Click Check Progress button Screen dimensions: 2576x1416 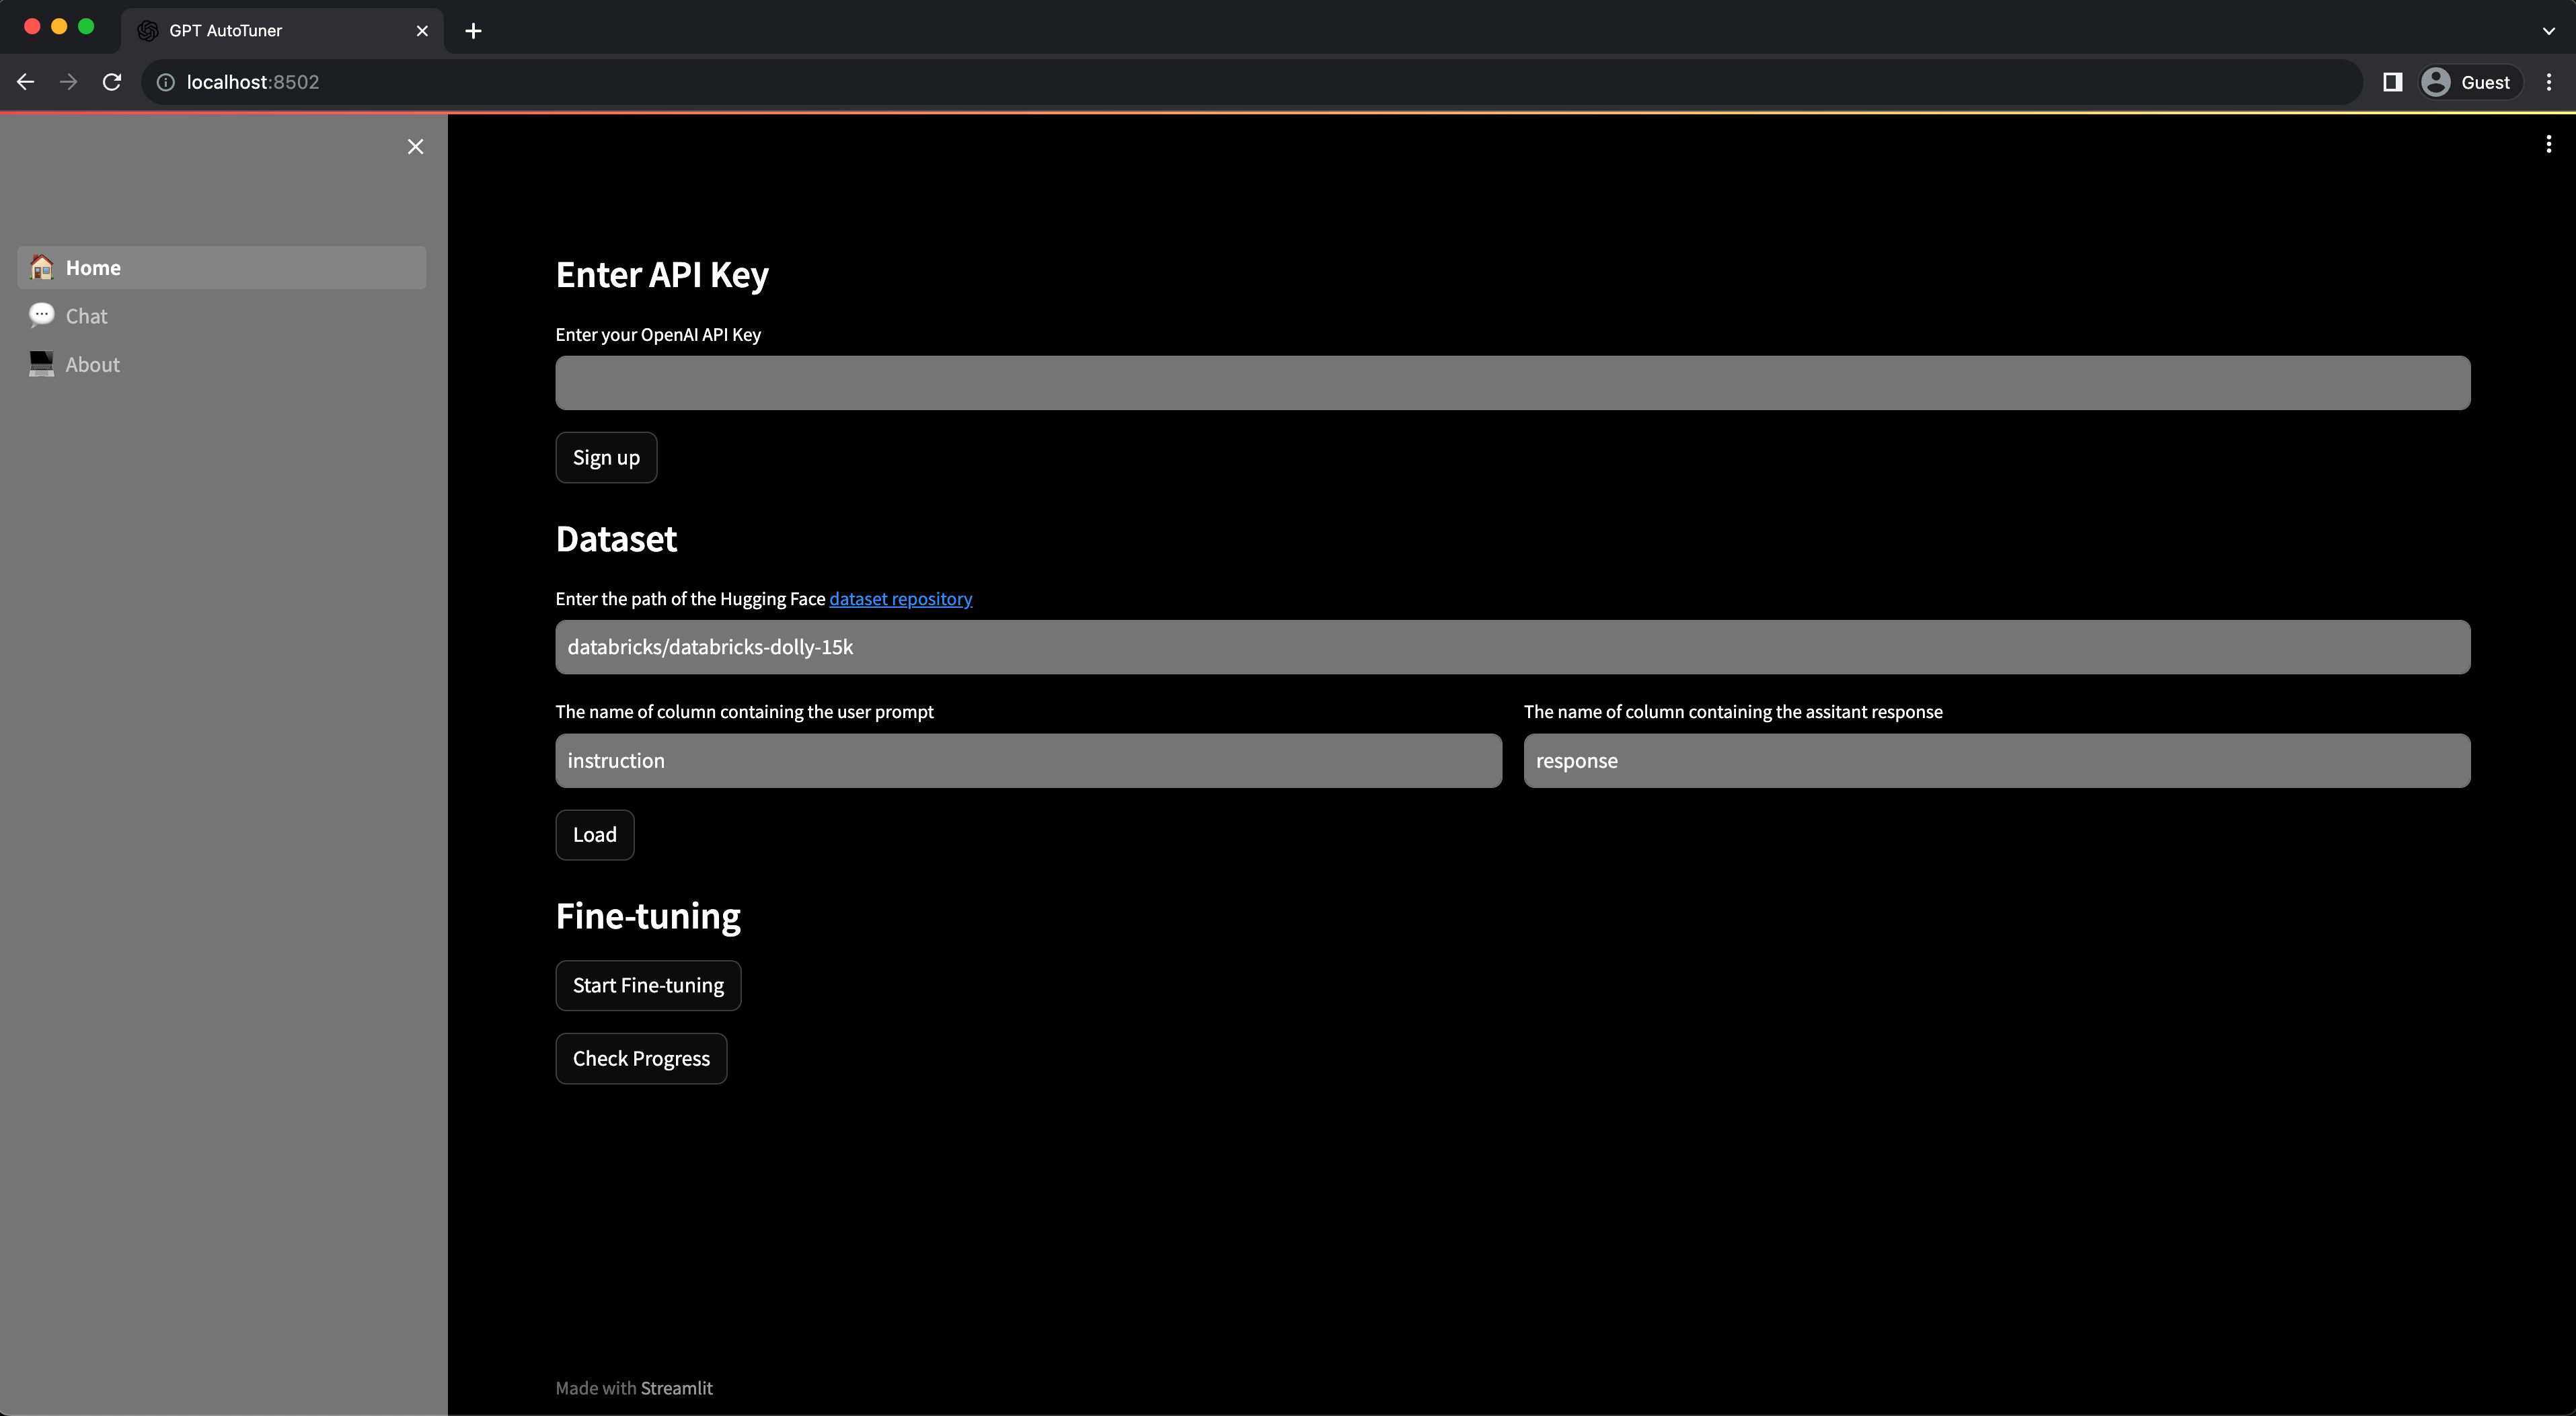point(641,1058)
